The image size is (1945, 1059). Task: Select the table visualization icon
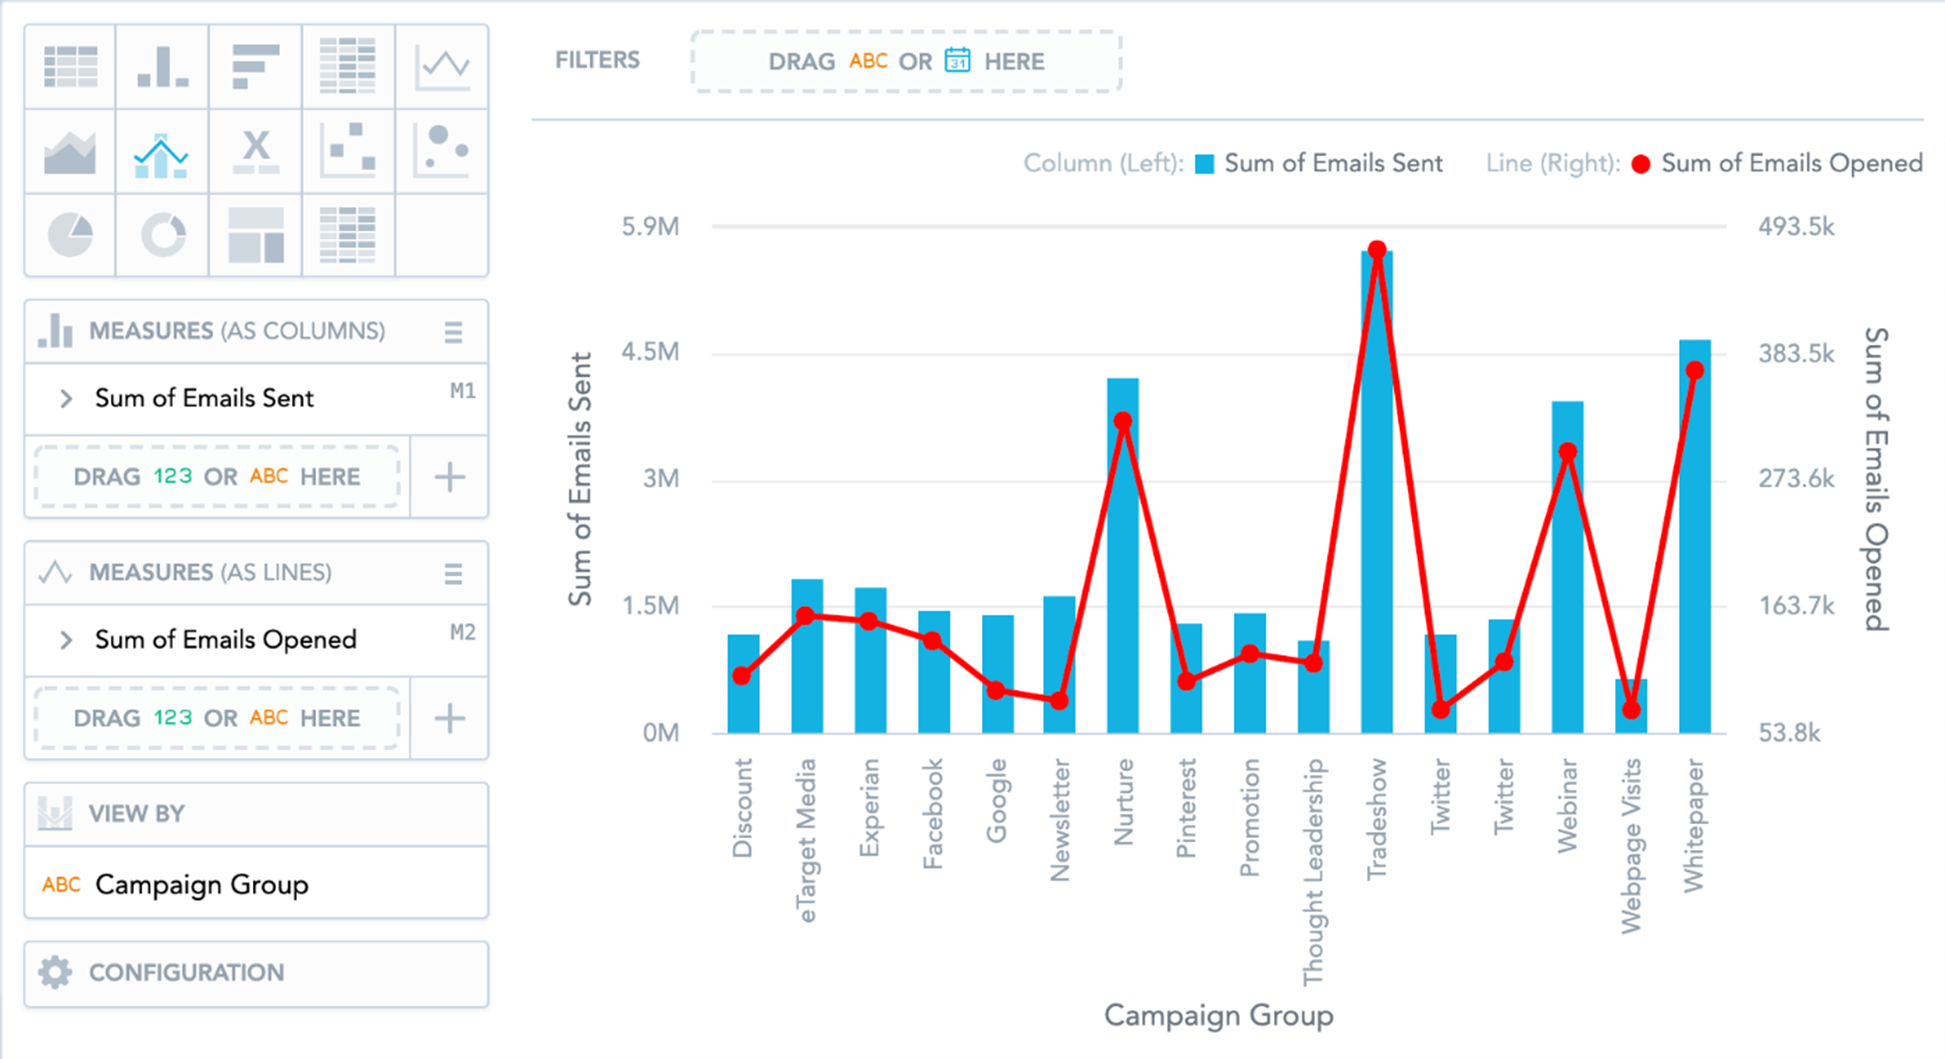click(70, 67)
